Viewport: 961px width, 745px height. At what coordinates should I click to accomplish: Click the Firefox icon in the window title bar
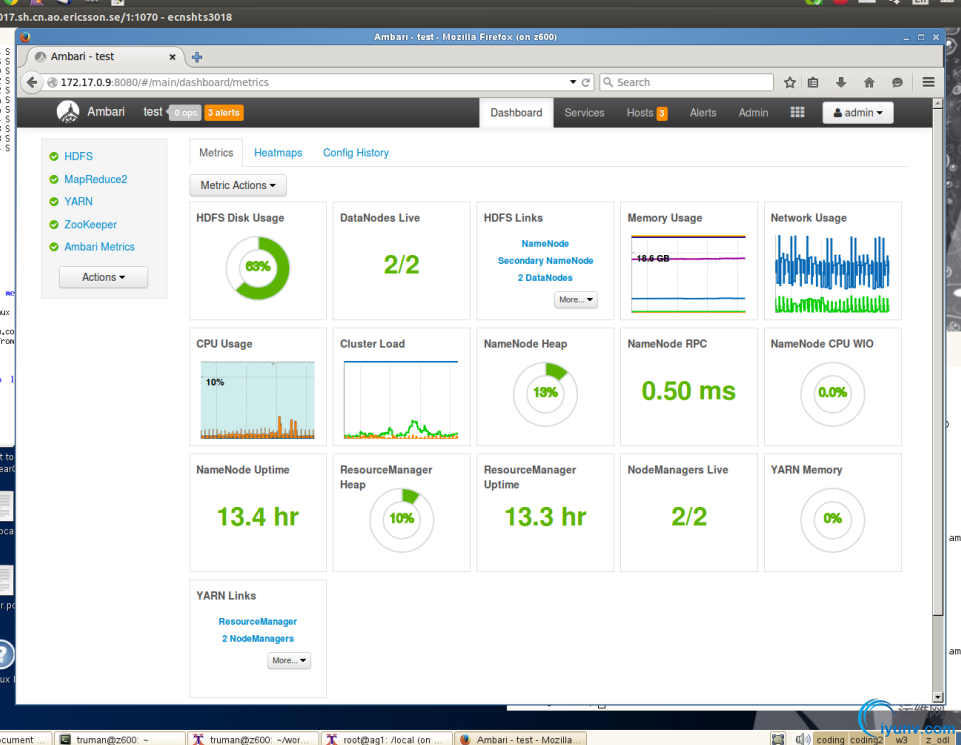[25, 37]
